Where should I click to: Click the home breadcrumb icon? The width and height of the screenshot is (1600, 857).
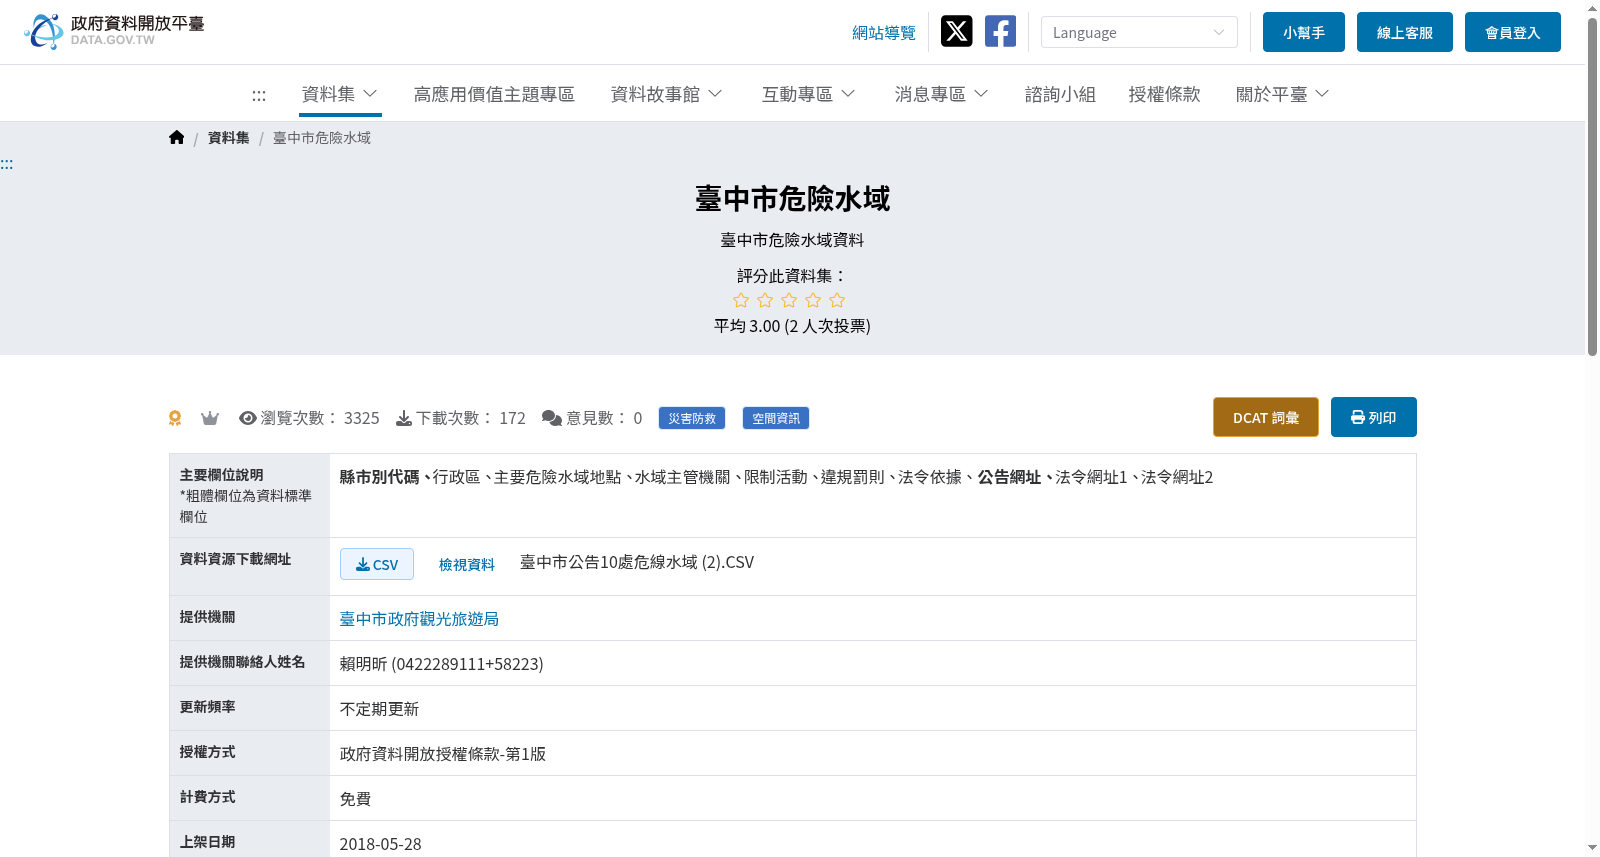coord(177,138)
